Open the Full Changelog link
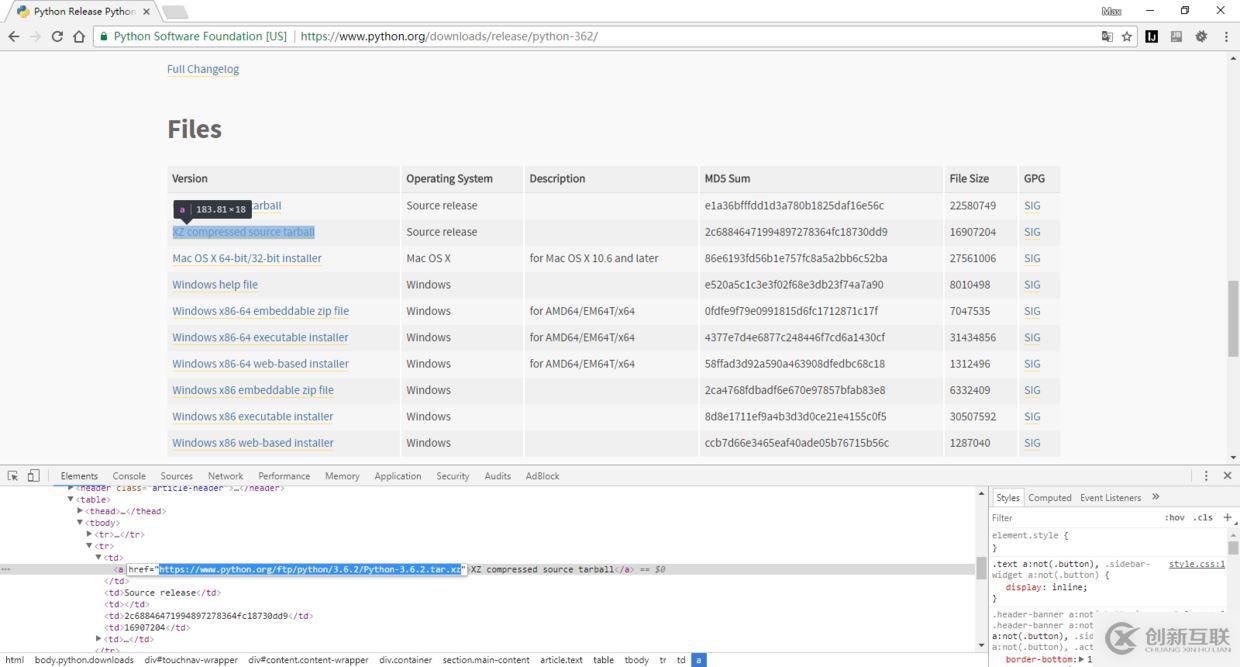The image size is (1240, 667). (x=203, y=69)
